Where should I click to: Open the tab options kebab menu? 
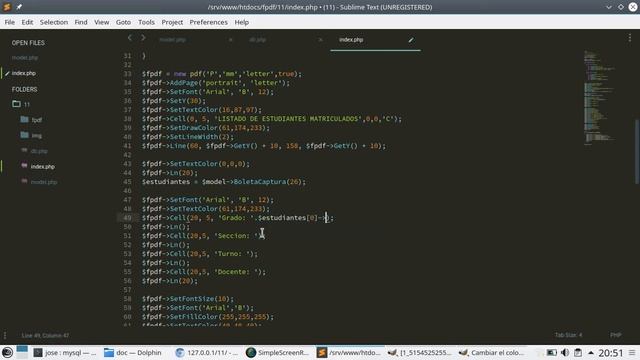pos(630,38)
